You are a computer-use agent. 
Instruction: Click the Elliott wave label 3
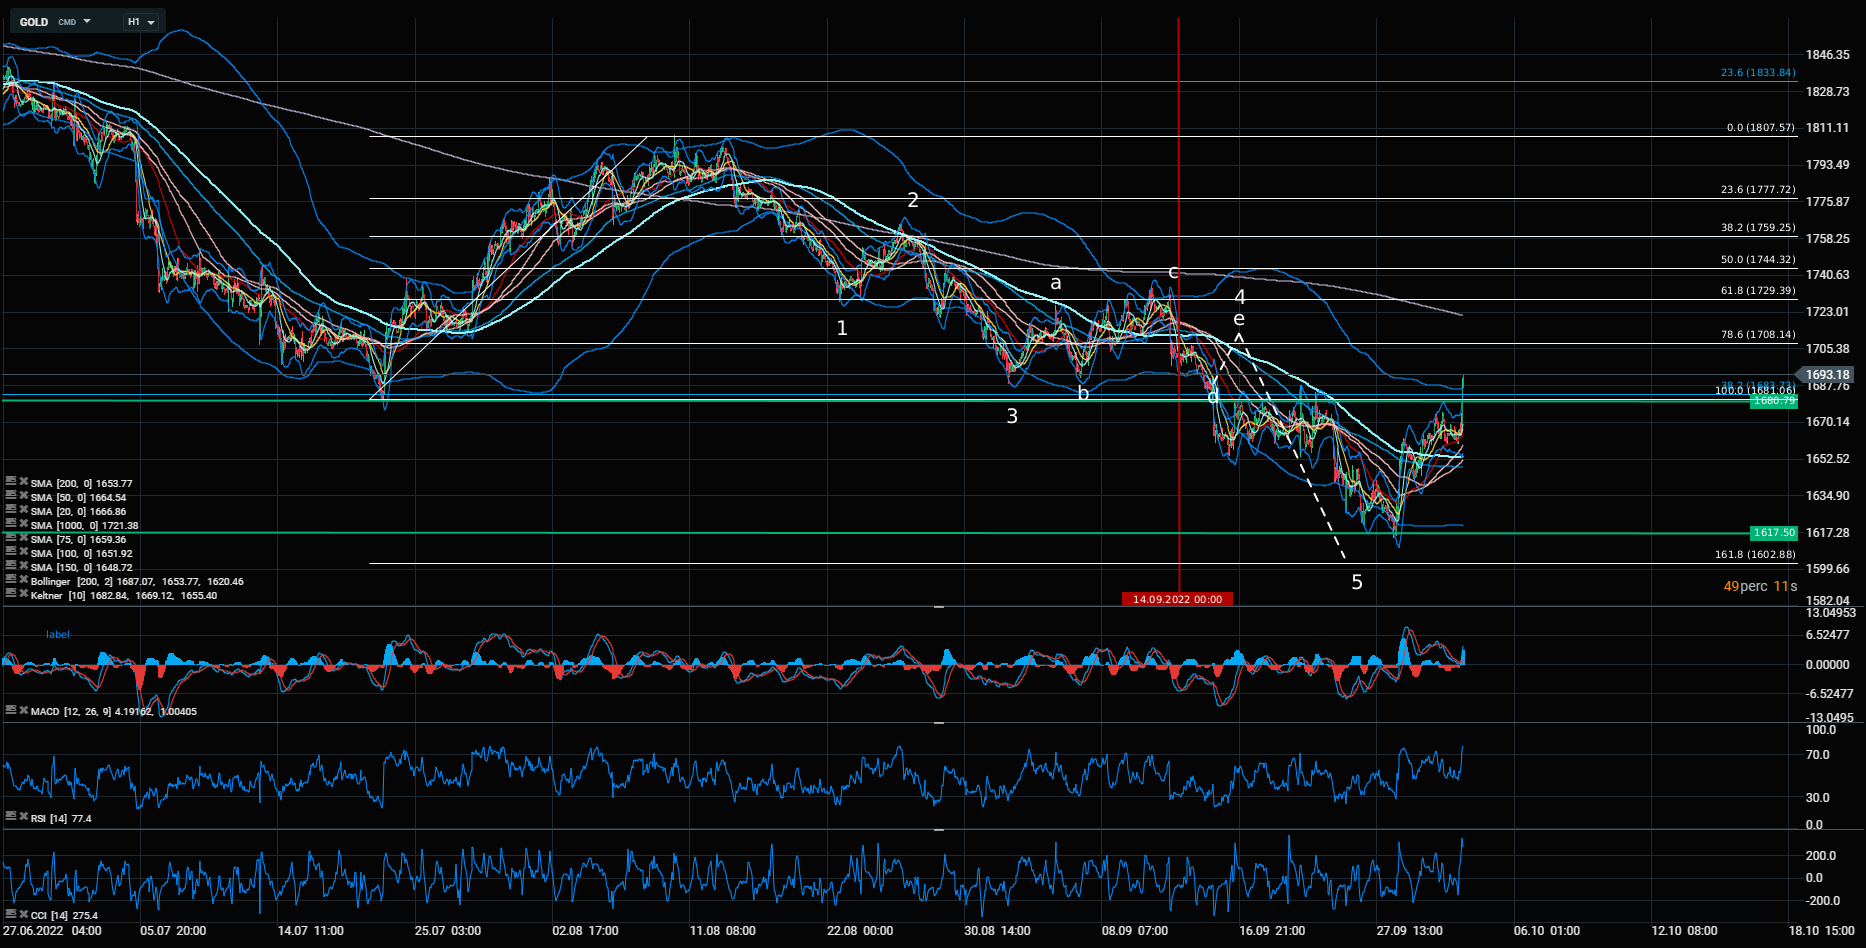1012,416
